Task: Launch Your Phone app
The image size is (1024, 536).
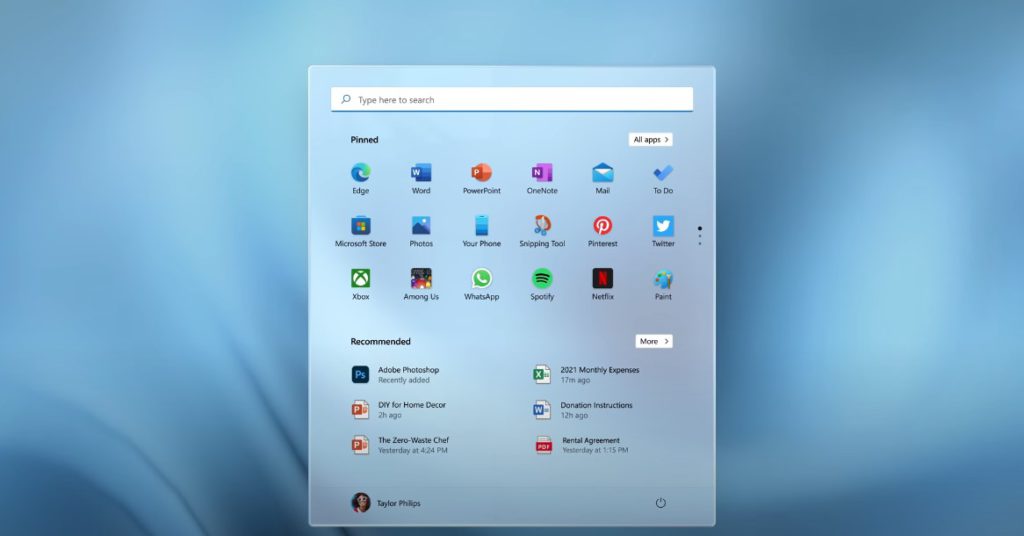Action: click(481, 231)
